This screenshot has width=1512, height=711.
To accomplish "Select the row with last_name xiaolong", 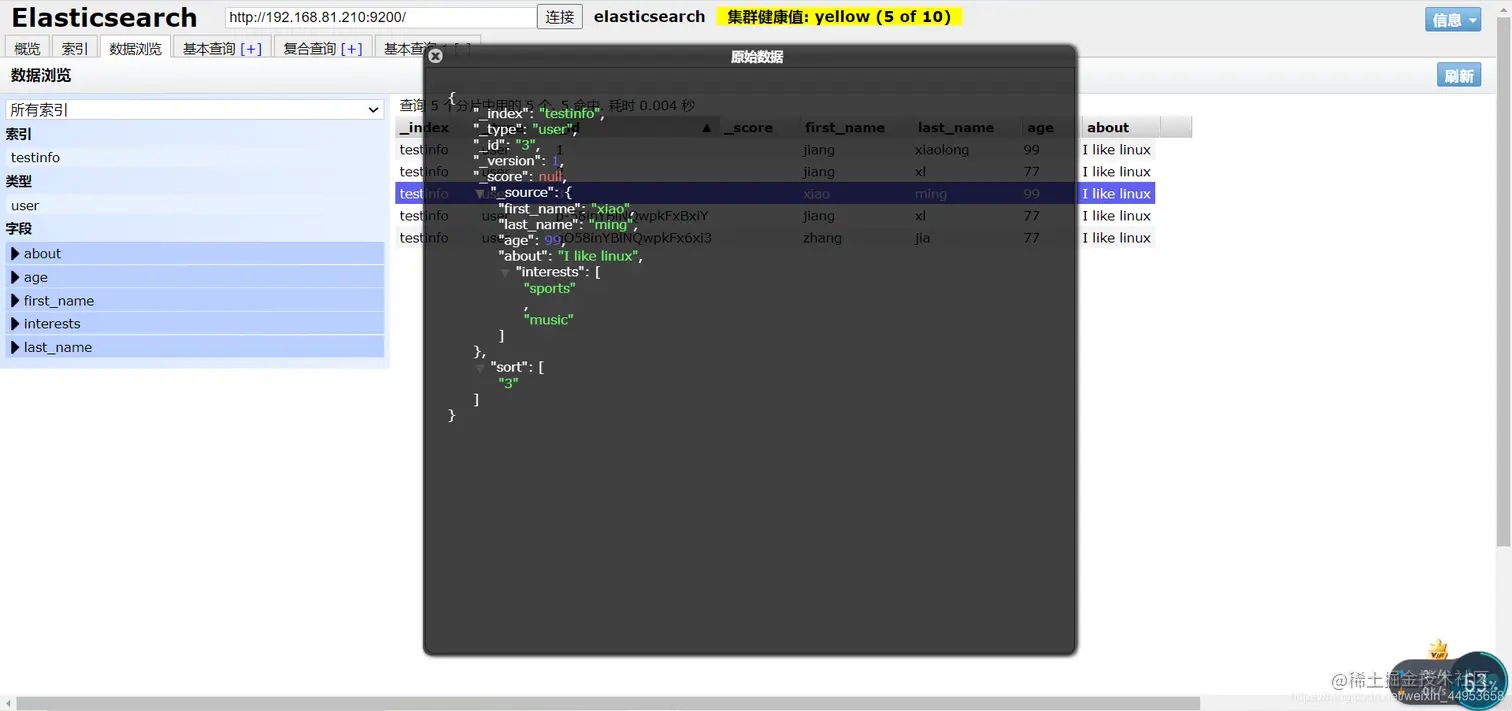I will [x=775, y=150].
